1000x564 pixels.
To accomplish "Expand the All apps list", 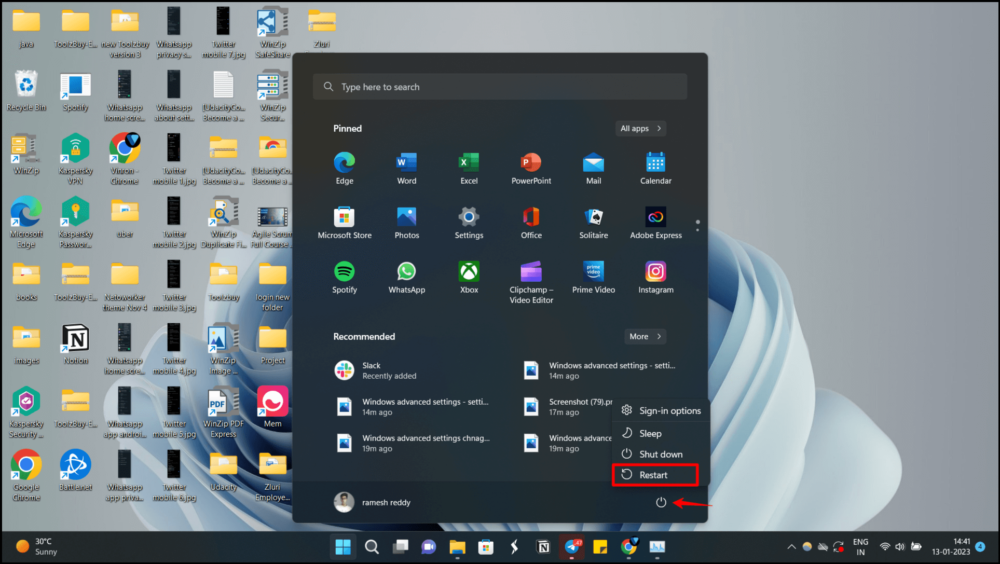I will point(640,128).
